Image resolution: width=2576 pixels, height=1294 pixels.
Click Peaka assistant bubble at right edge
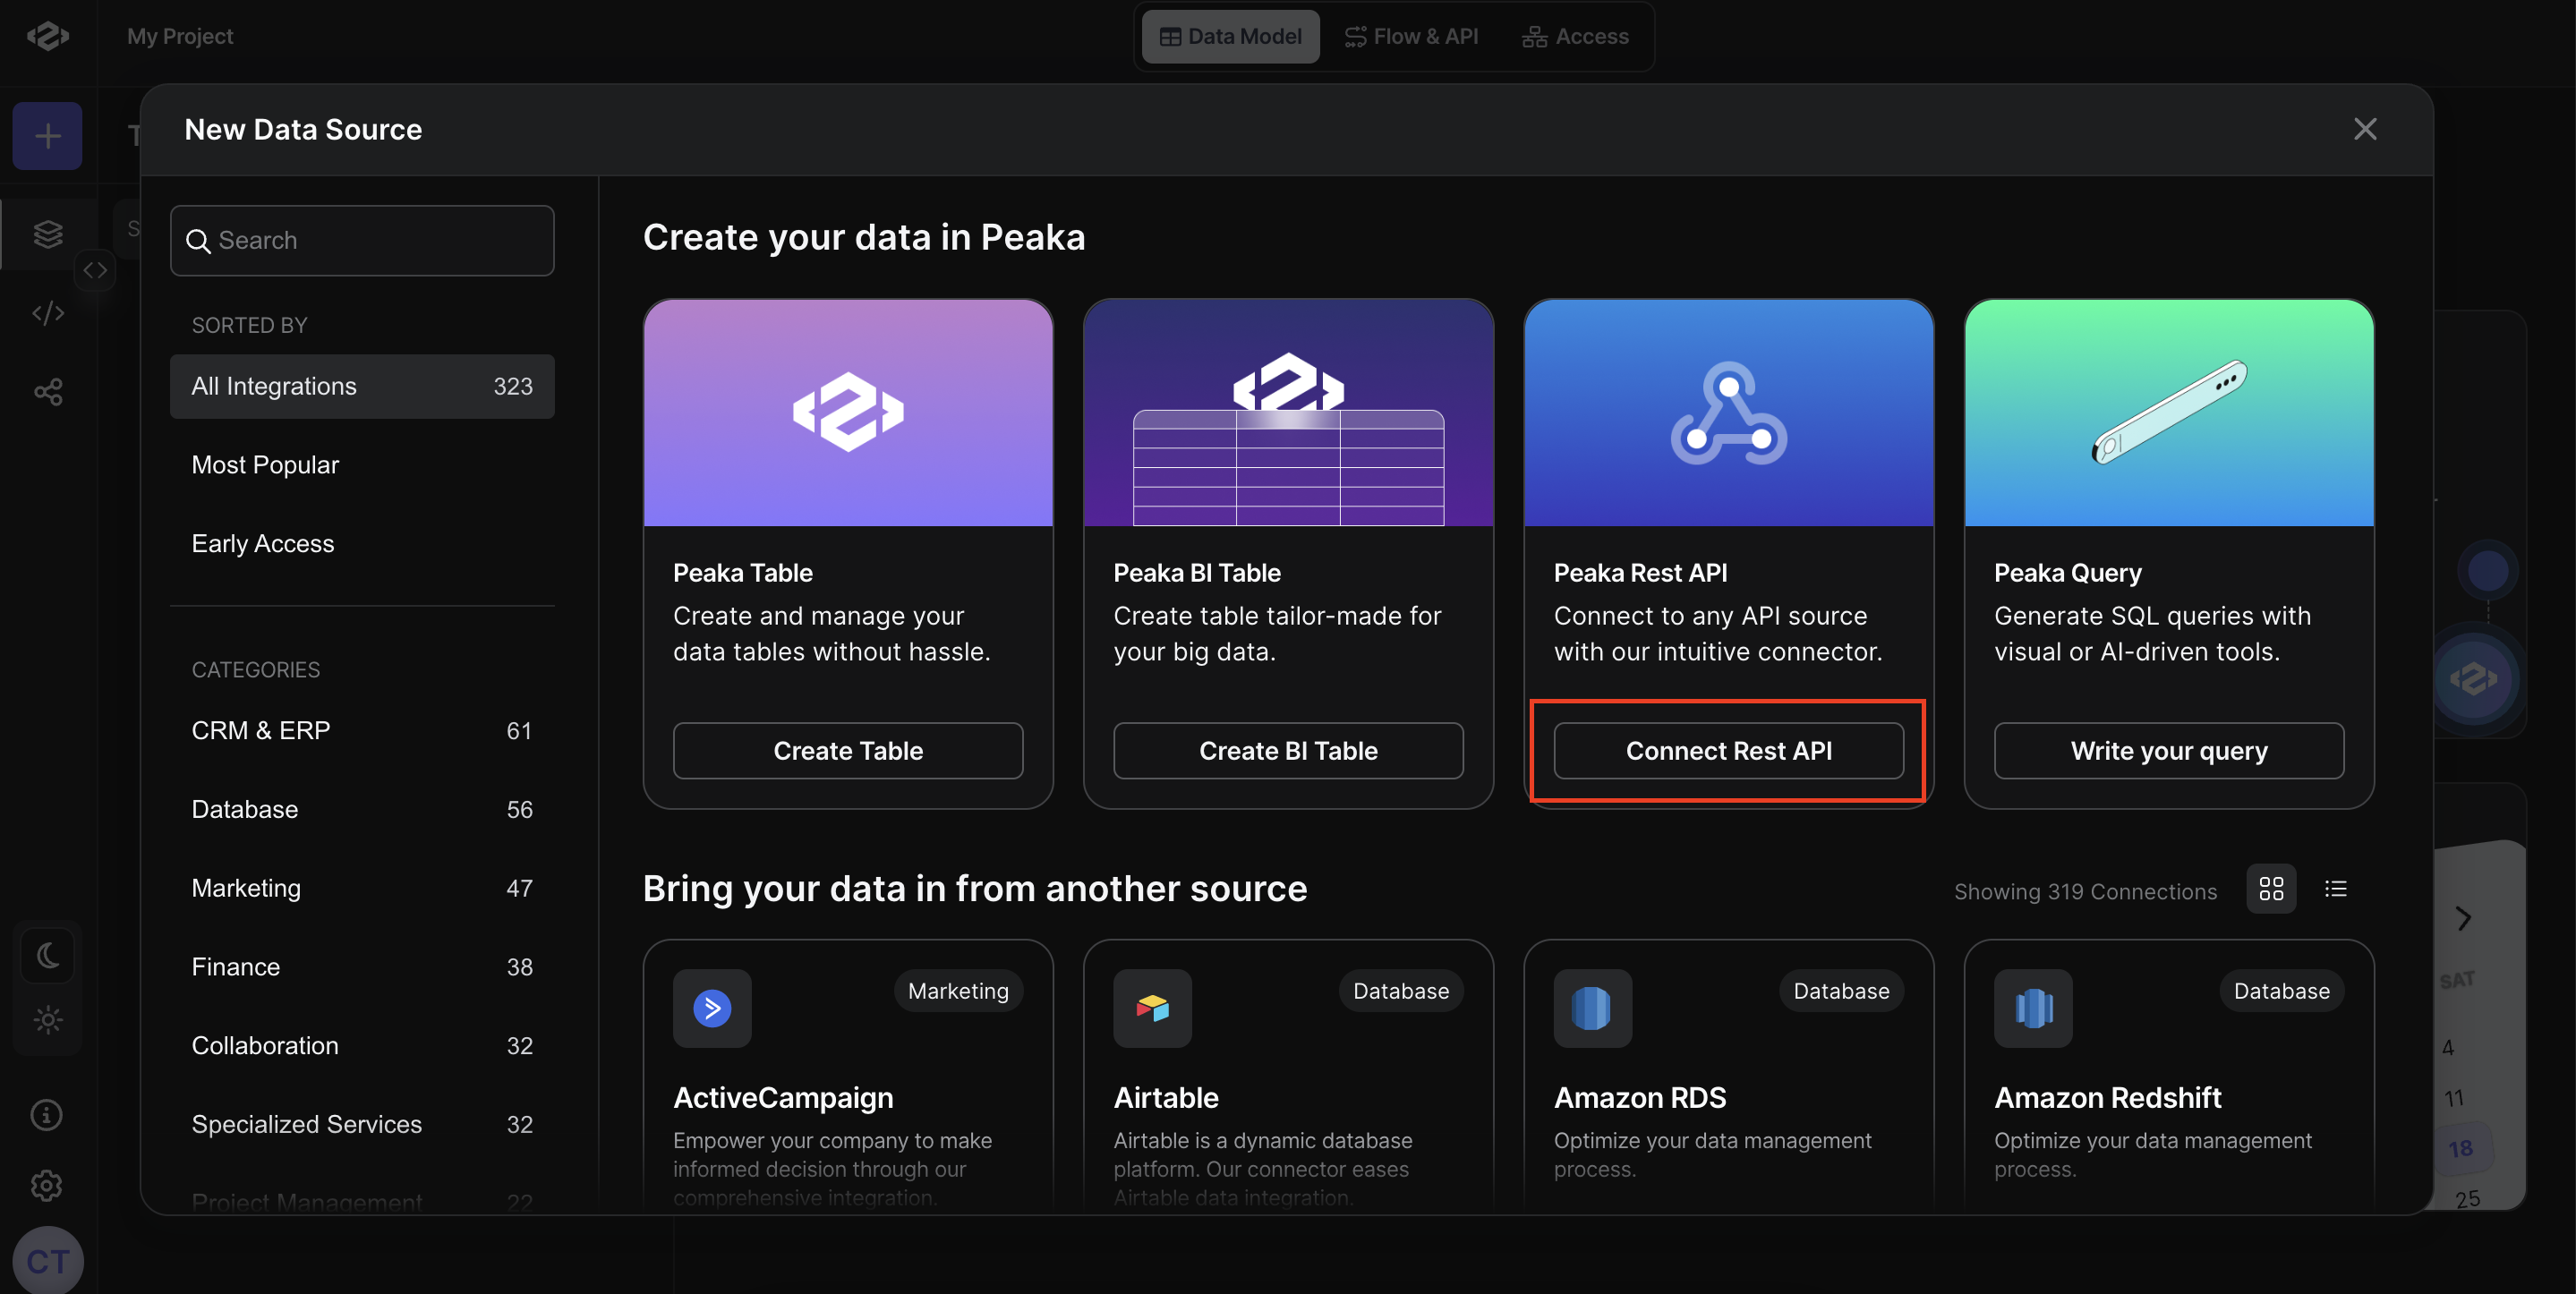click(2473, 679)
